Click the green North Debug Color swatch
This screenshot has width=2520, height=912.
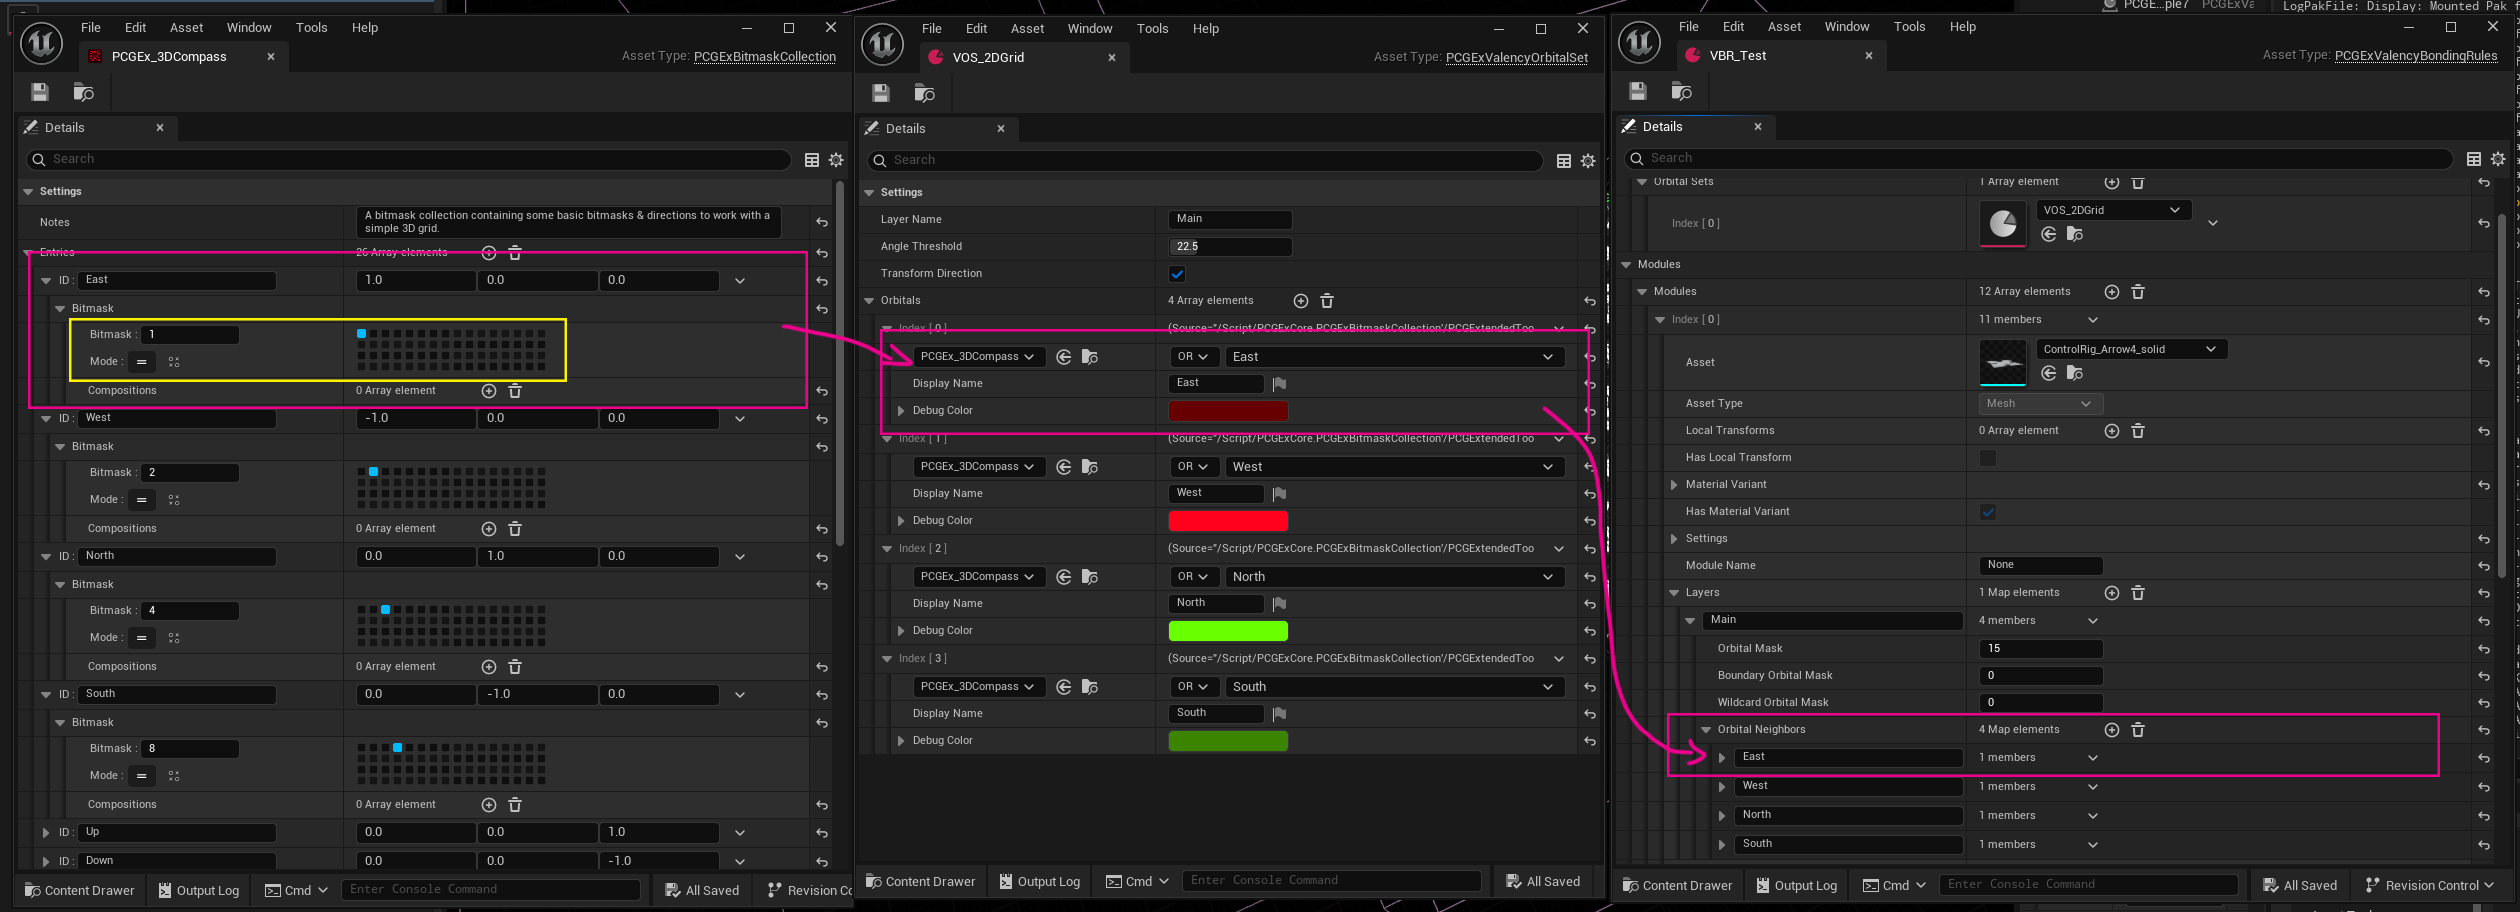coord(1228,631)
